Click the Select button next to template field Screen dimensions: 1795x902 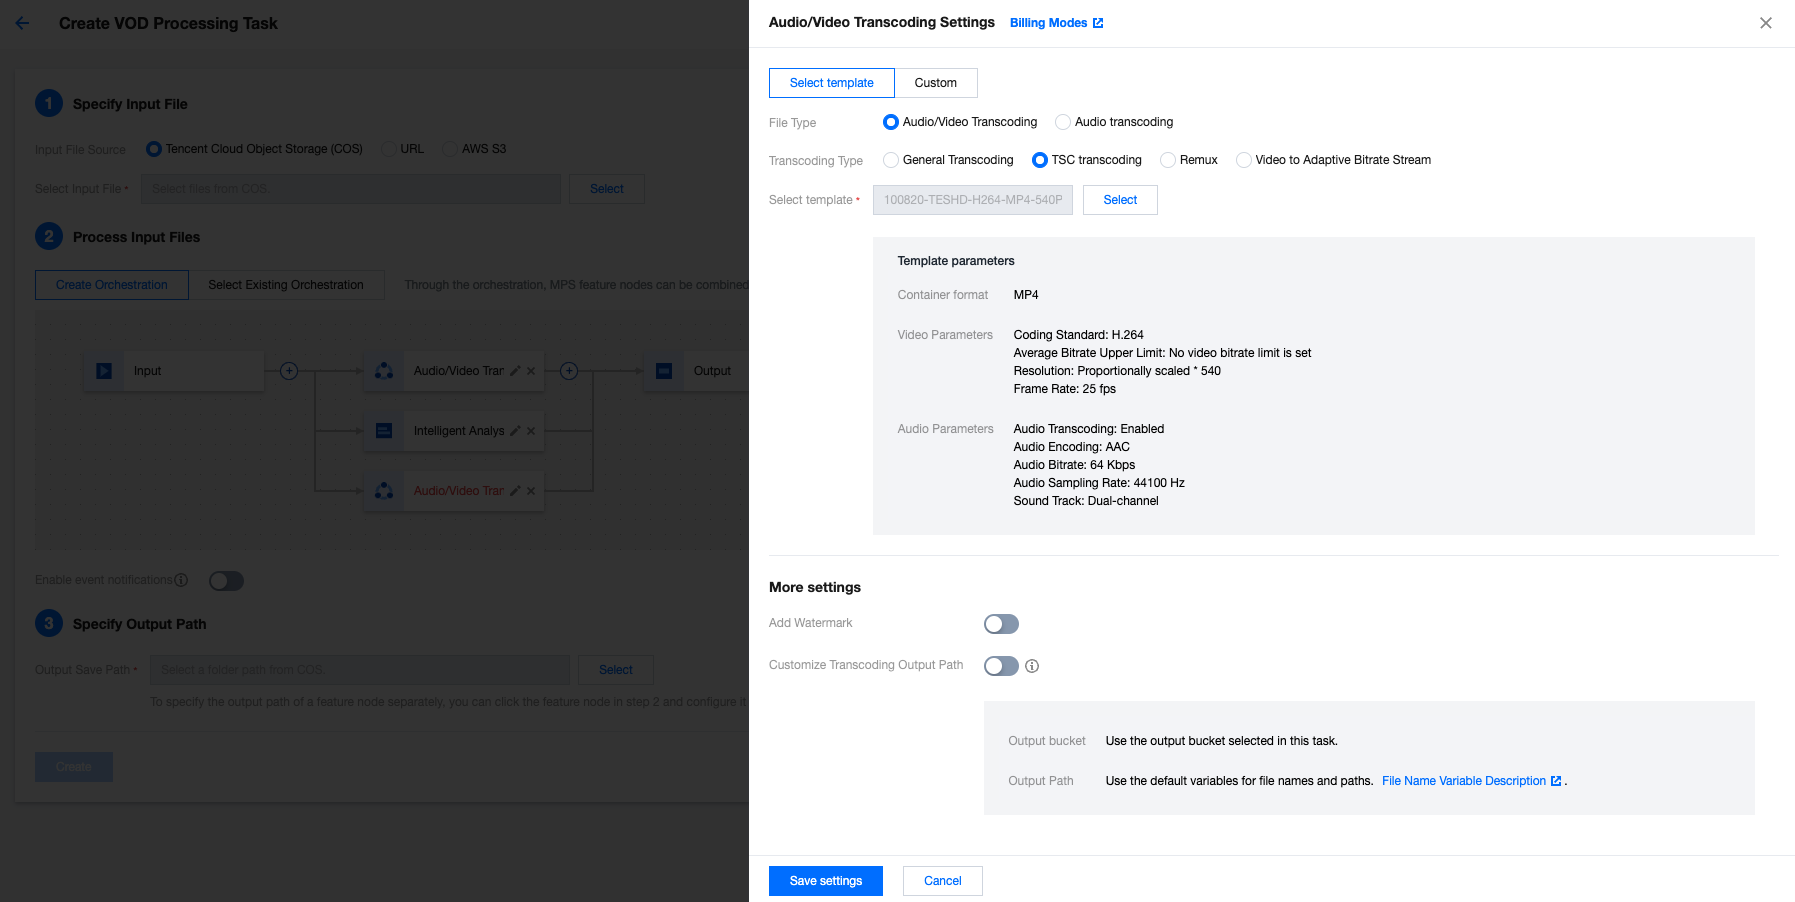tap(1120, 200)
